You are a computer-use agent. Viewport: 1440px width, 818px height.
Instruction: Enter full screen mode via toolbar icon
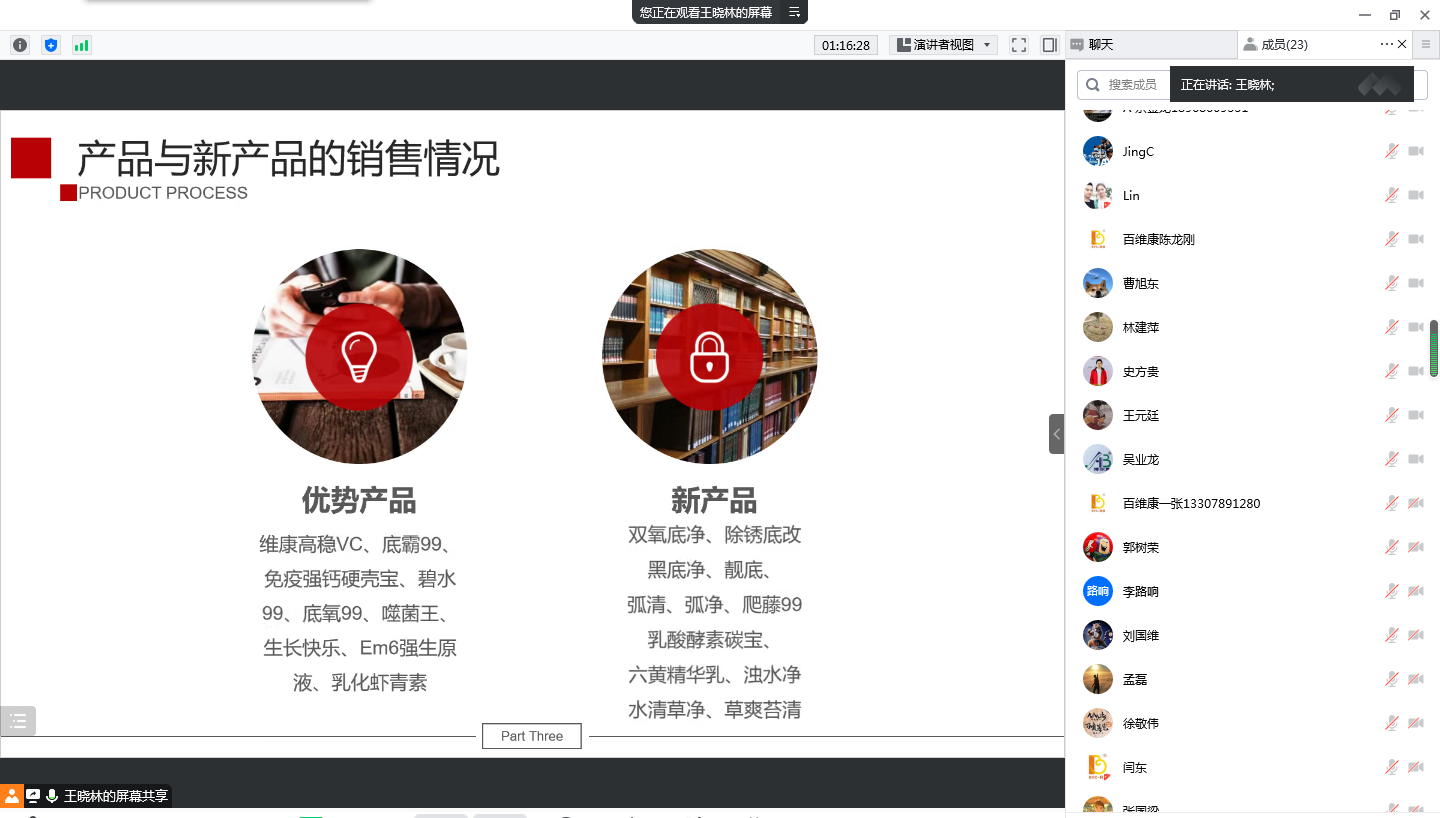1019,45
